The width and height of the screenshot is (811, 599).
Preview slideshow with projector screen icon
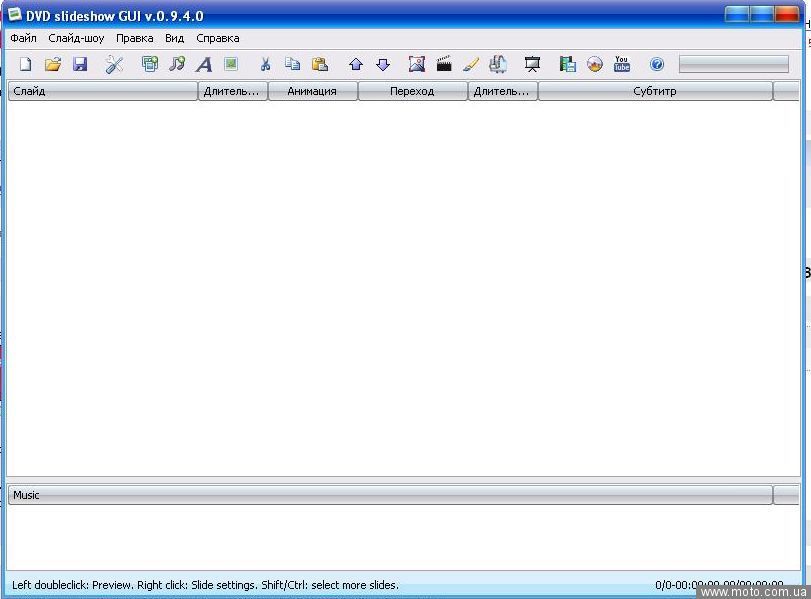pyautogui.click(x=532, y=64)
